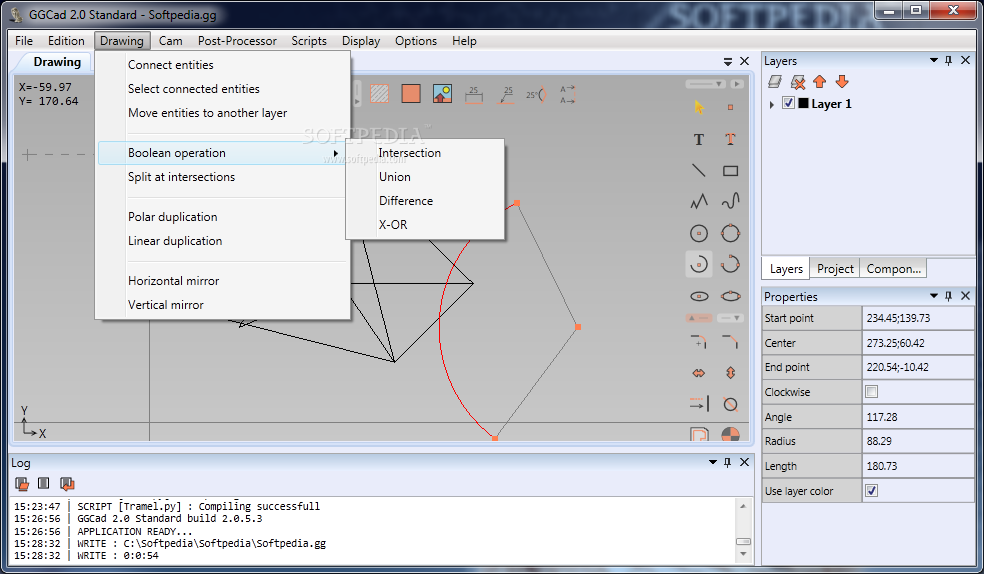Open the Cam menu
The width and height of the screenshot is (984, 574).
171,41
